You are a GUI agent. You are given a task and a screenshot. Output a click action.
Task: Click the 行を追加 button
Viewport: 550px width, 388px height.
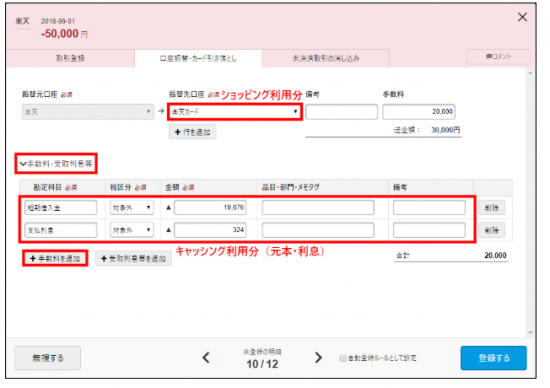193,132
